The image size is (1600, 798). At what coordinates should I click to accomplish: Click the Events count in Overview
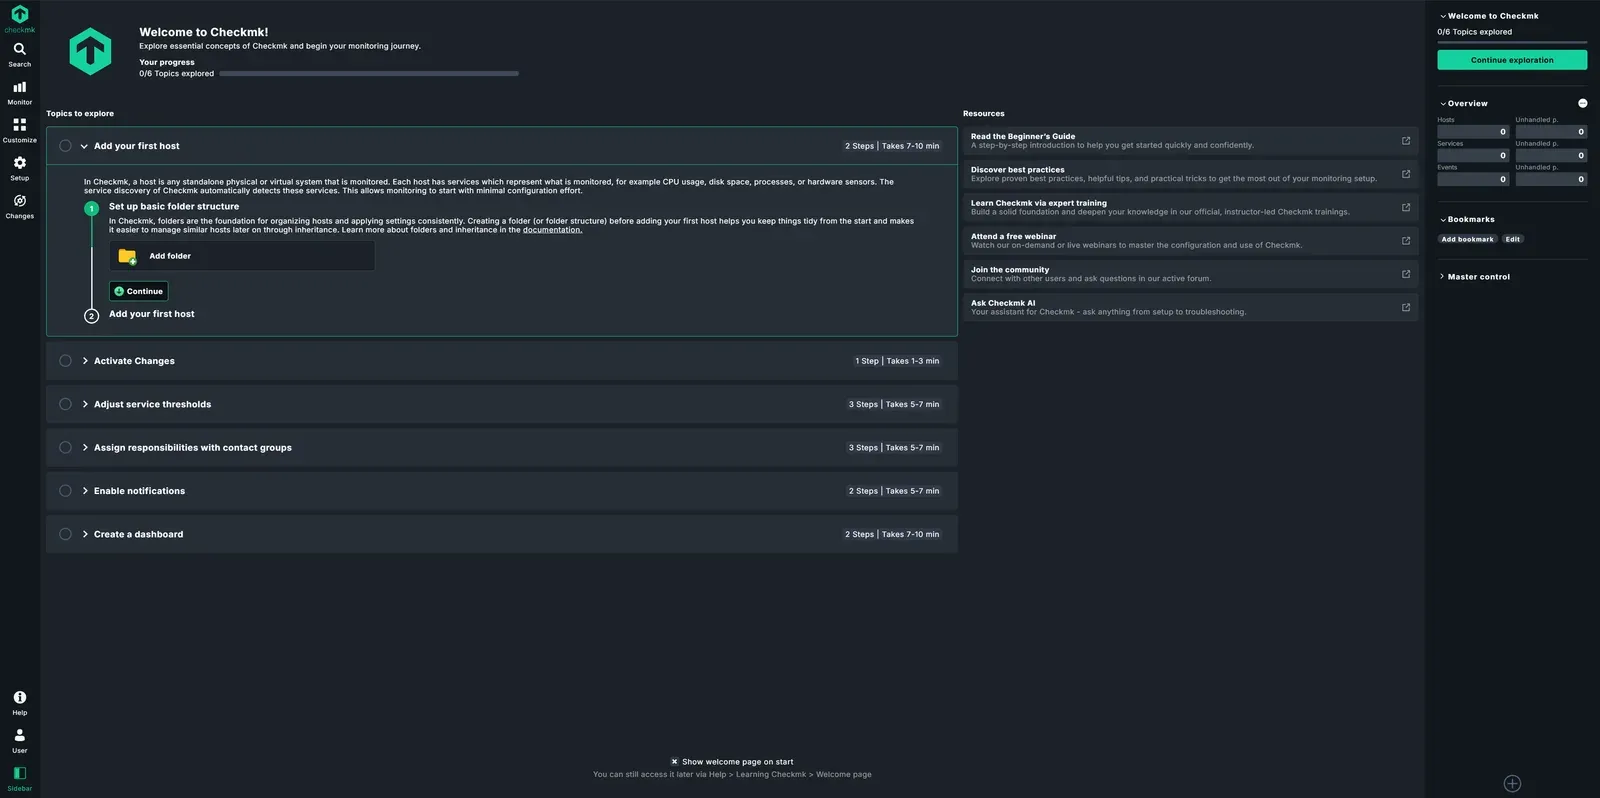1473,180
